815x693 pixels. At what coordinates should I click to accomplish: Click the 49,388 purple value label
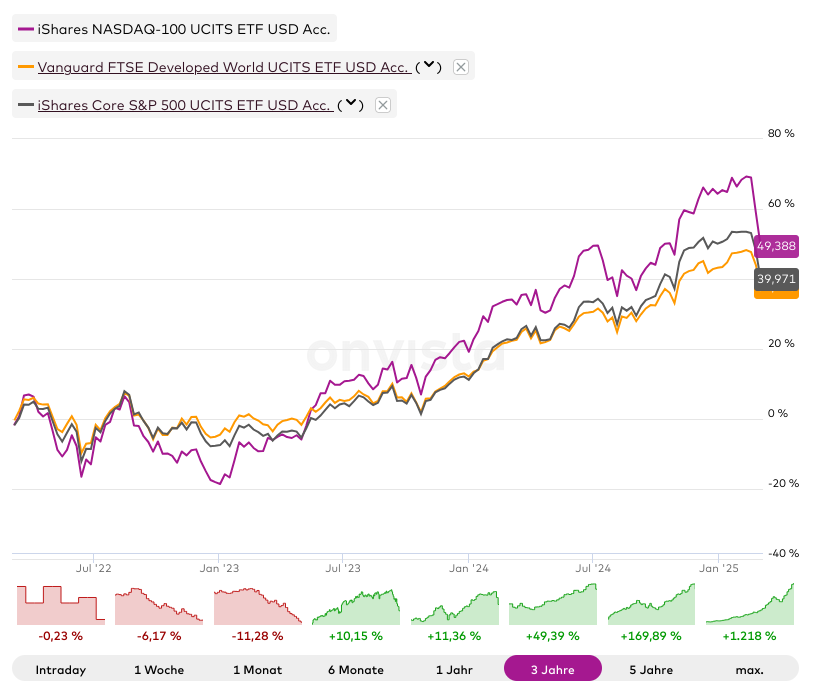click(x=776, y=245)
